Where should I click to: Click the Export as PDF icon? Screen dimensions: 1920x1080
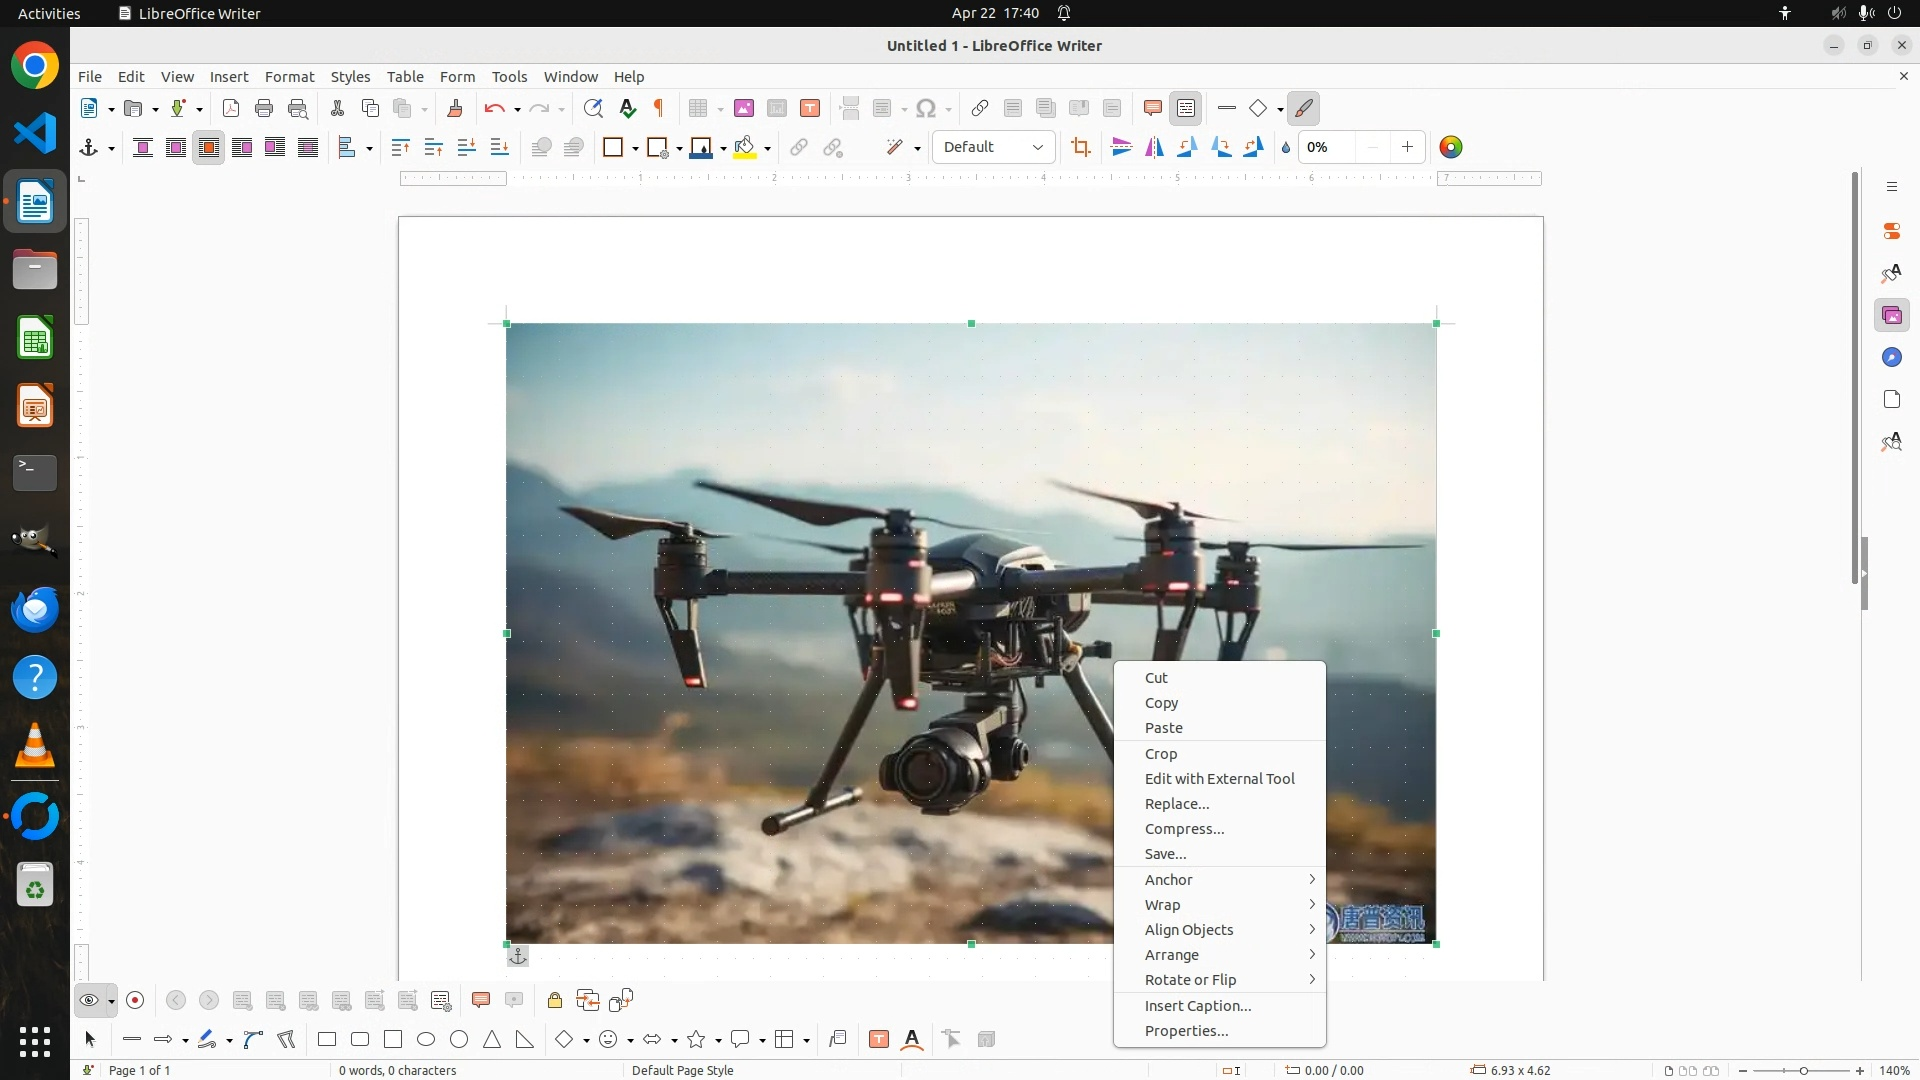tap(231, 108)
